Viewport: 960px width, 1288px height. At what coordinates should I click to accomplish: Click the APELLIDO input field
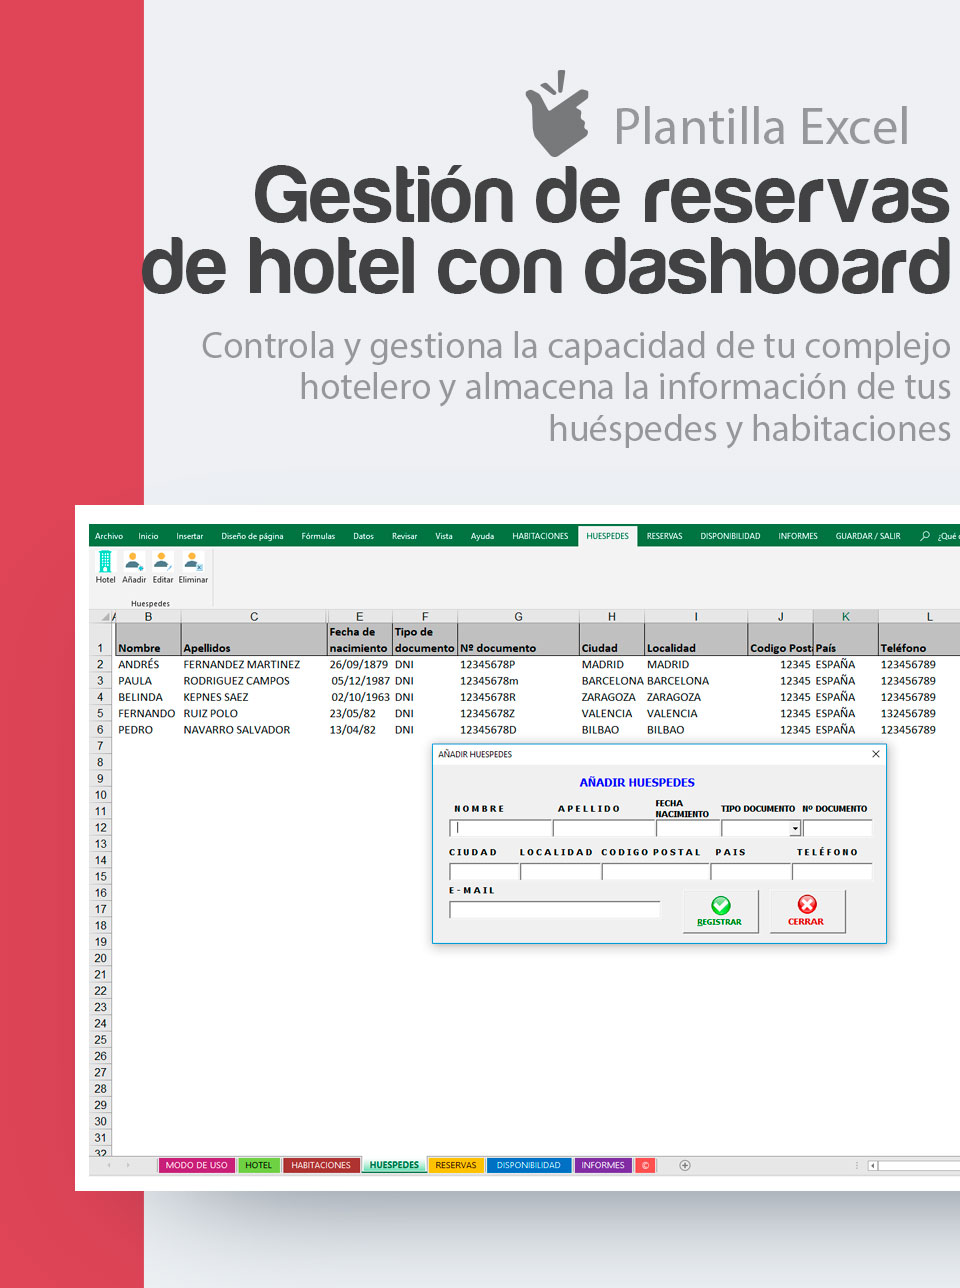603,828
